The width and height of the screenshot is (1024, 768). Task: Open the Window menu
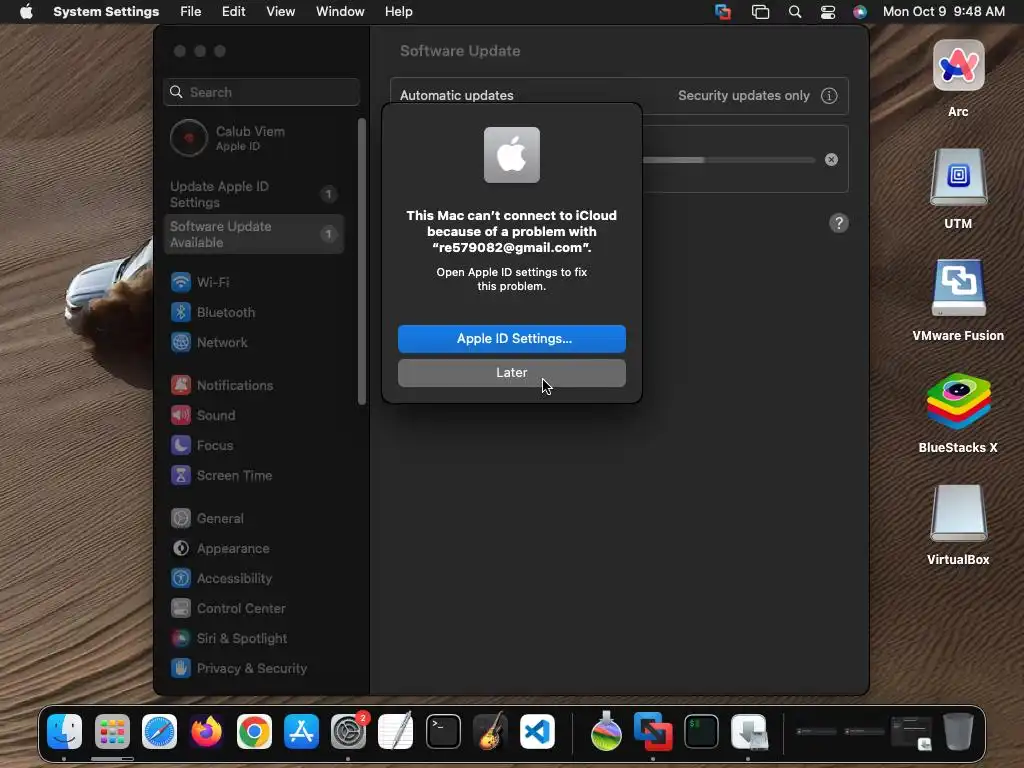(x=340, y=12)
